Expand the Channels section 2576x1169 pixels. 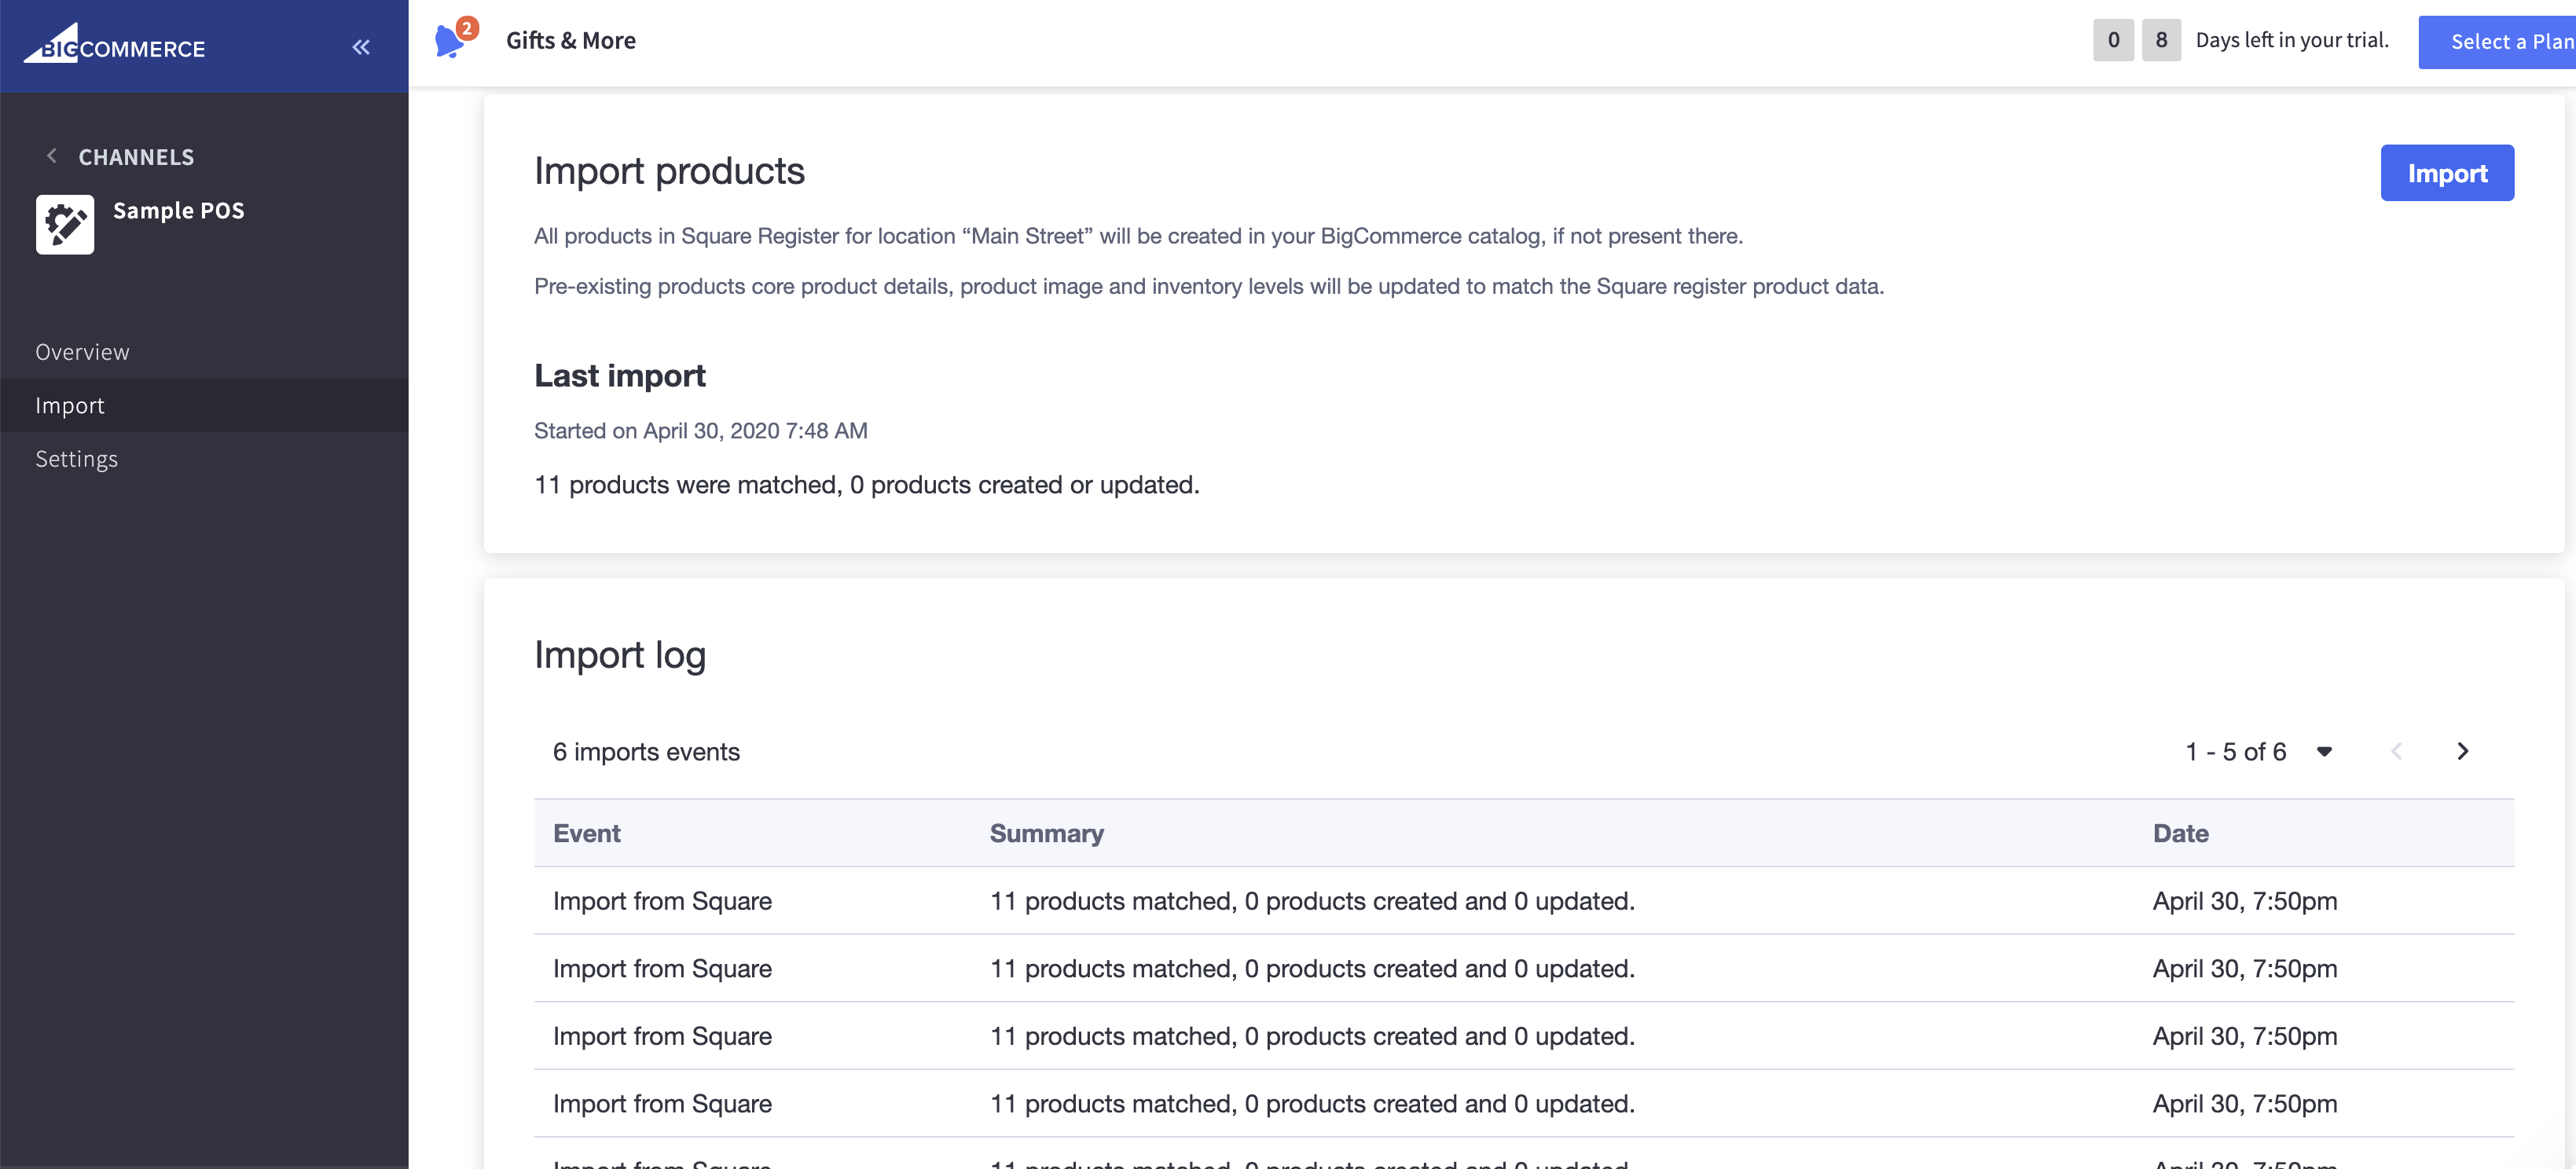click(x=135, y=156)
